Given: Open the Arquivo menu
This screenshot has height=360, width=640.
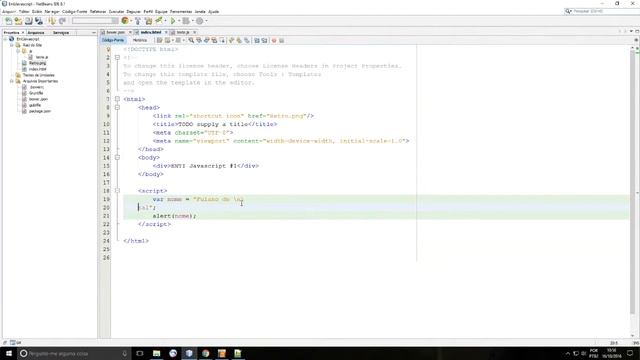Looking at the screenshot, I should pyautogui.click(x=9, y=11).
